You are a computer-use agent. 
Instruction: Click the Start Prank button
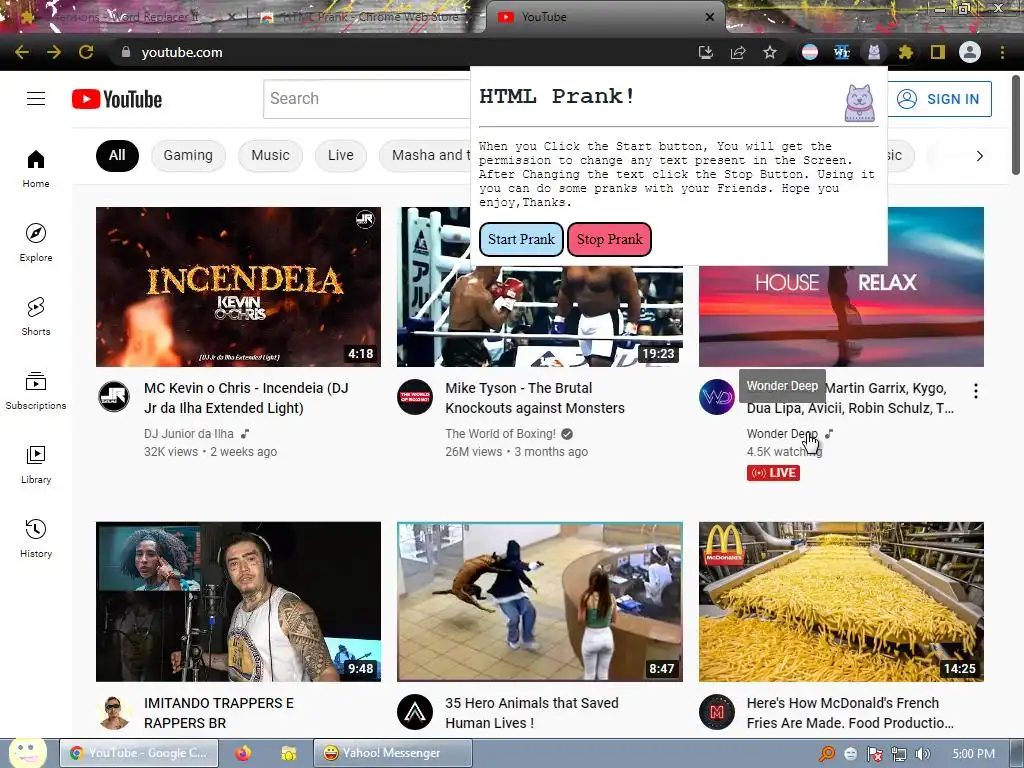[x=521, y=239]
